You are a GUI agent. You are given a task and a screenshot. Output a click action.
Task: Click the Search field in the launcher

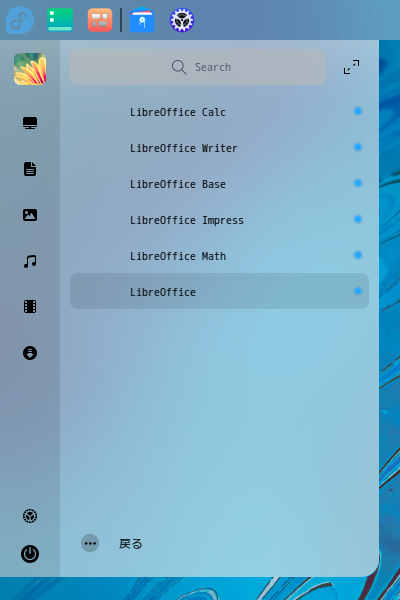(198, 67)
